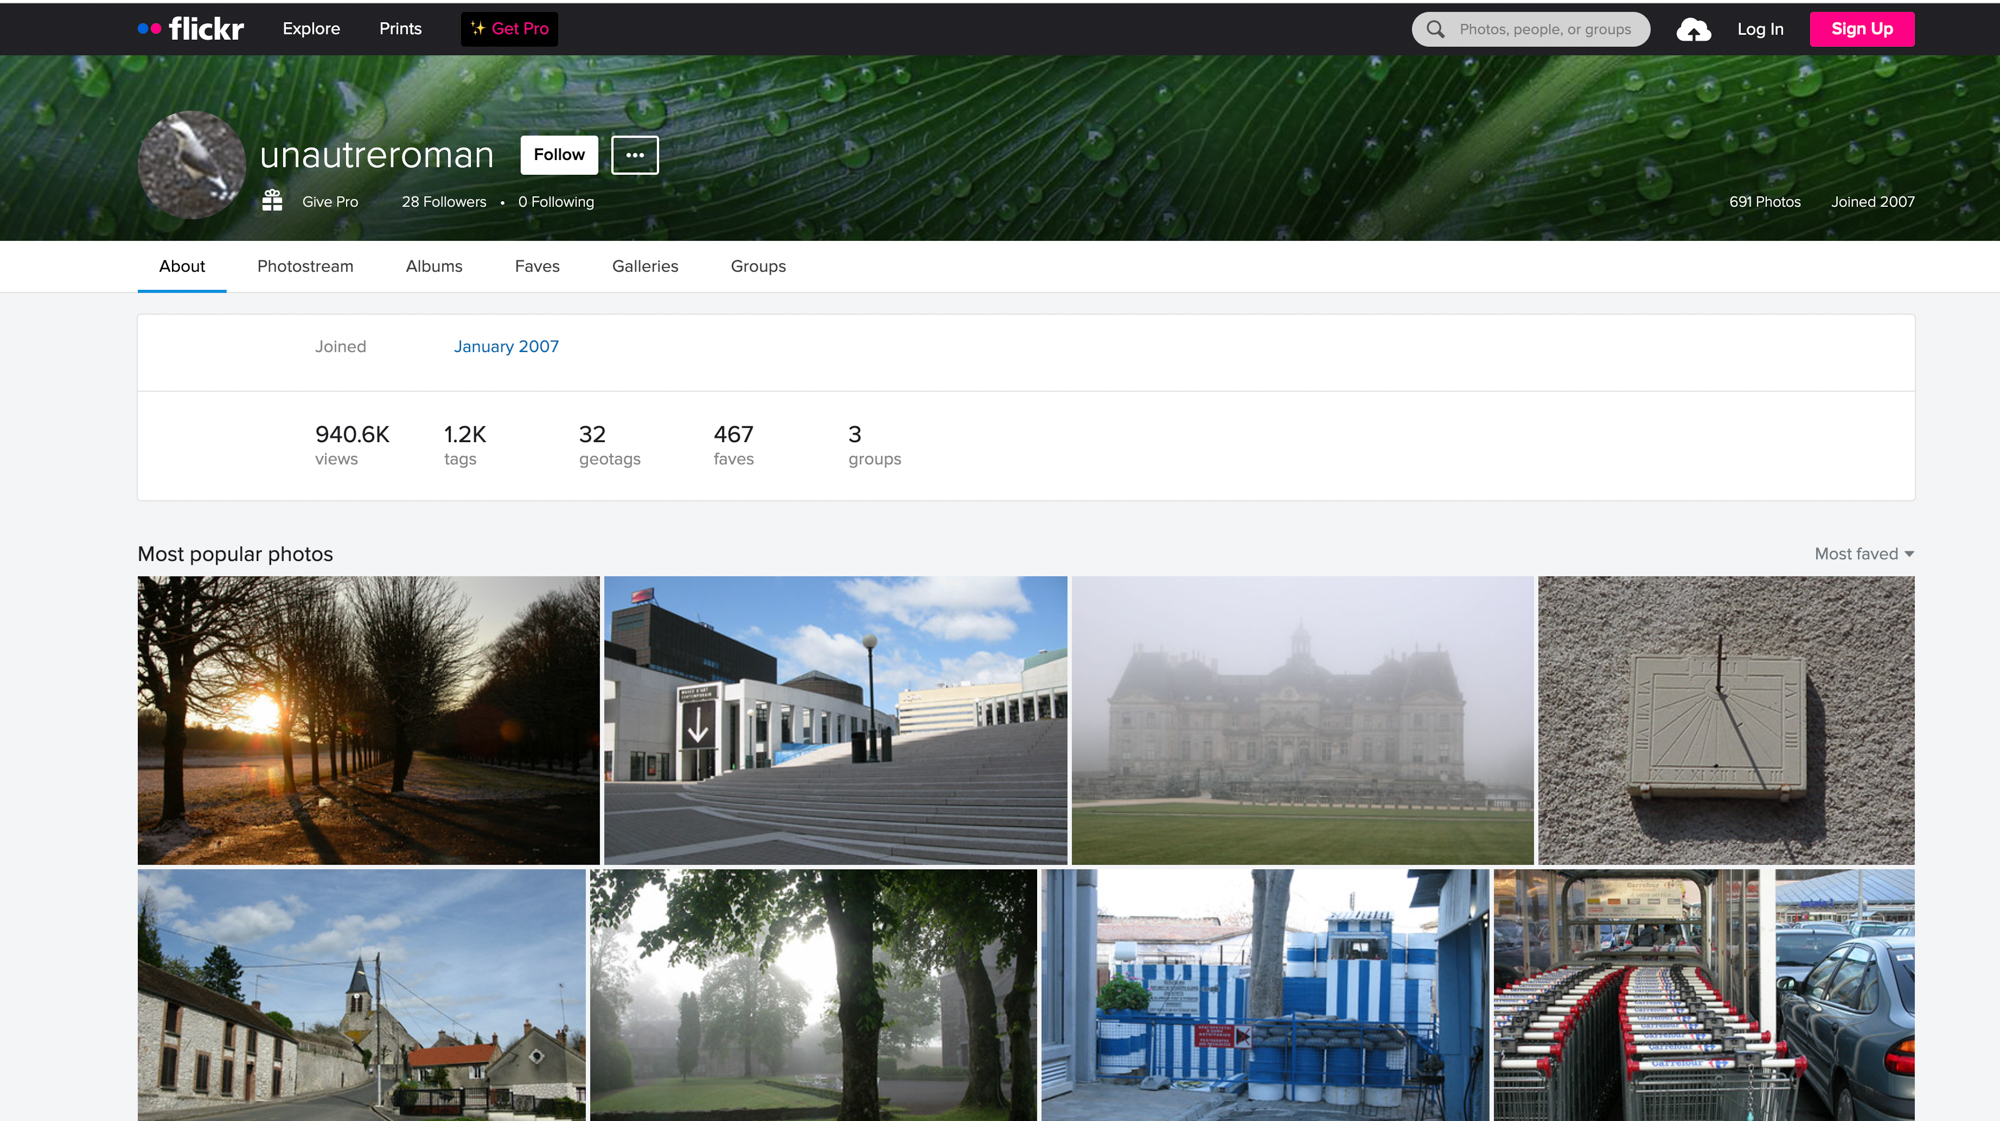
Task: Open the three-dots more options button
Action: pos(635,155)
